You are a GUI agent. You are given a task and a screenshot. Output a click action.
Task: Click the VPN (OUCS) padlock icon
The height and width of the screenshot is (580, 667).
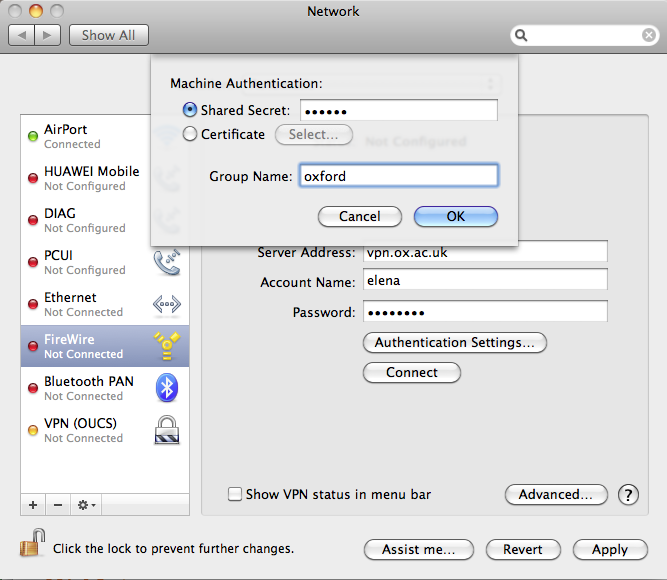point(167,430)
